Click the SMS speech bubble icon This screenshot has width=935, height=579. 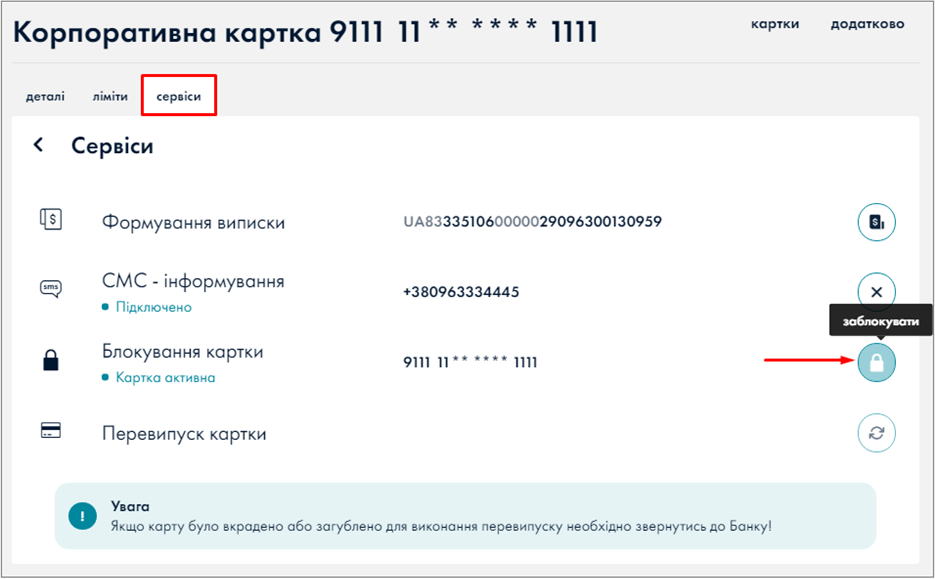pyautogui.click(x=50, y=289)
